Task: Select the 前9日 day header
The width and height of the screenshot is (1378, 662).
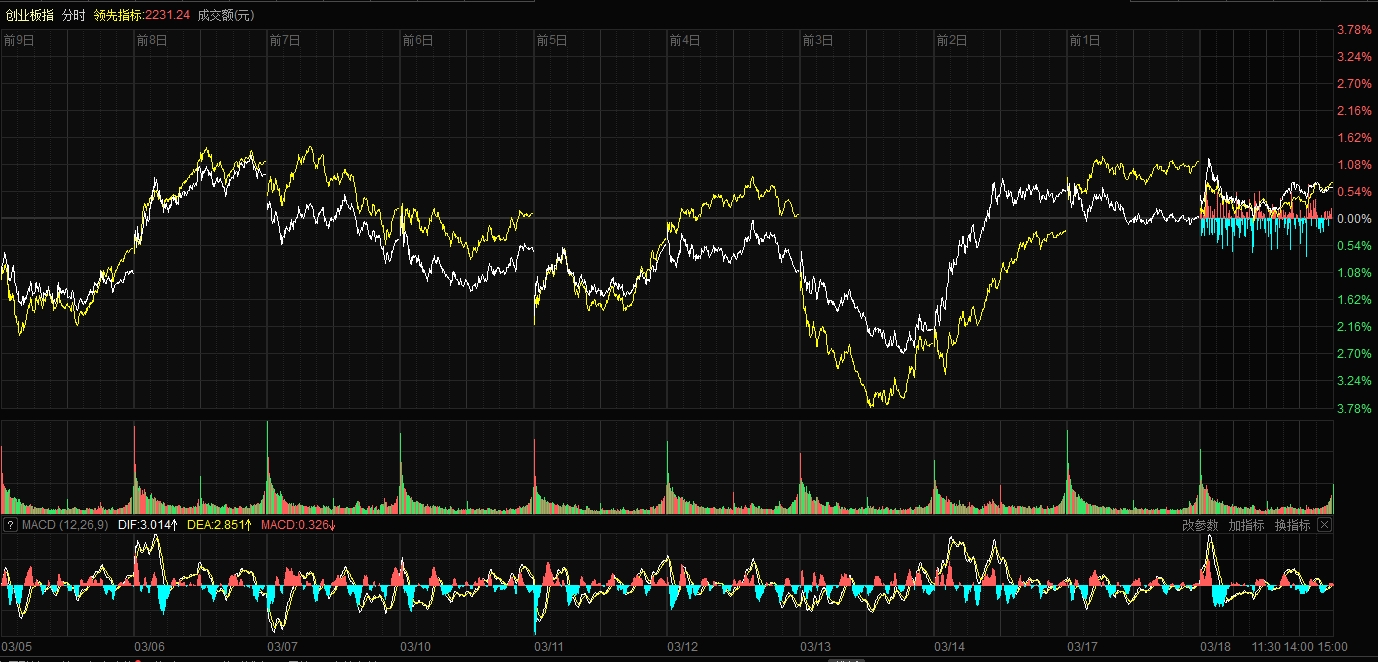Action: (19, 41)
